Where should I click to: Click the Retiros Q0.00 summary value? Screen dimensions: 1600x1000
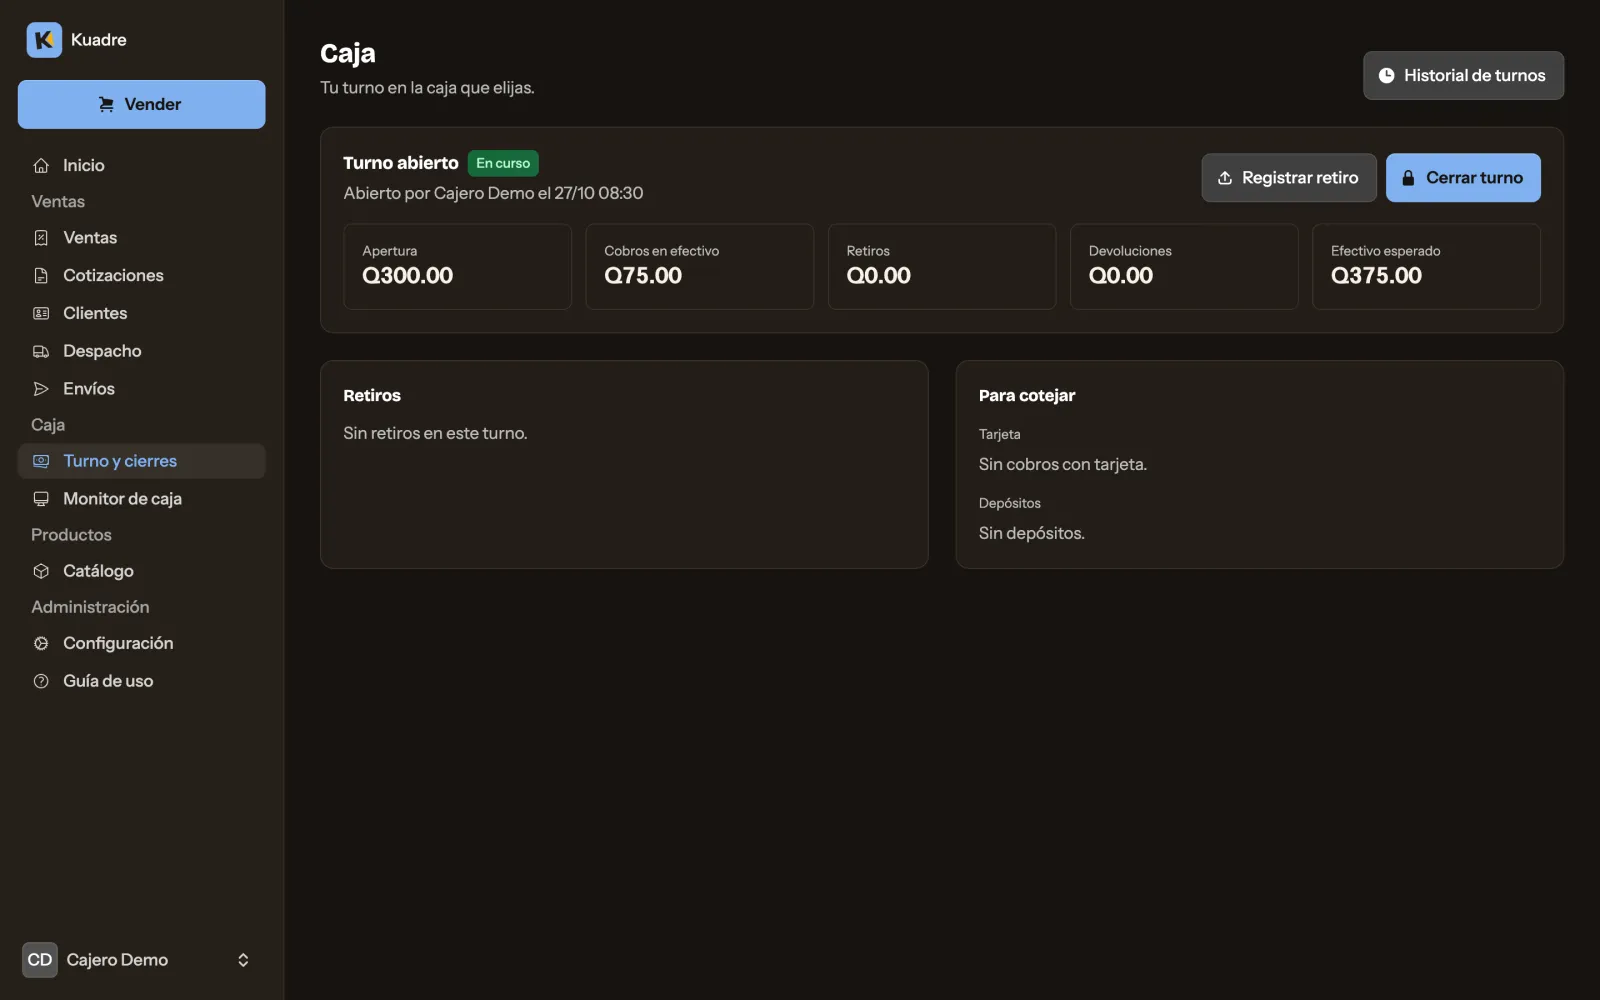pos(879,276)
